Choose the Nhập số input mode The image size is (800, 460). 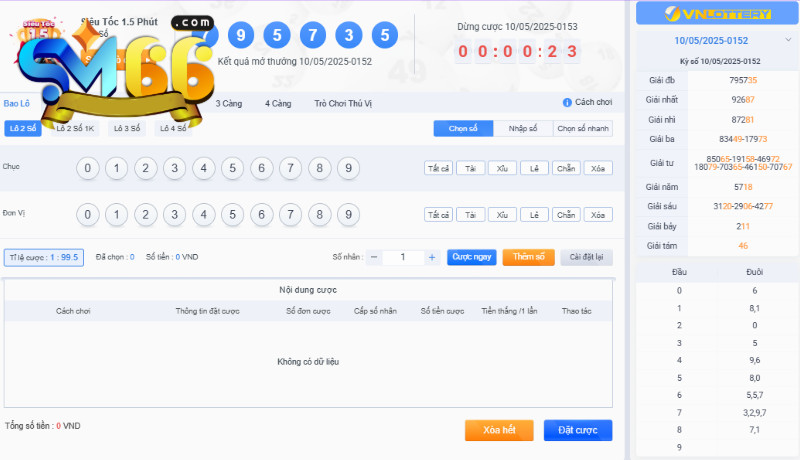(523, 129)
